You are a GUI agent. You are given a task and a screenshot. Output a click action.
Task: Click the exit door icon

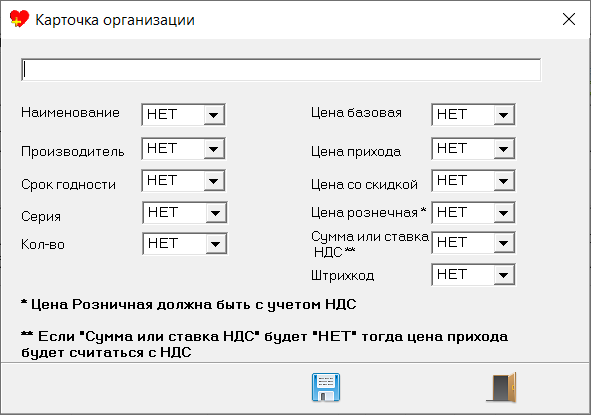pyautogui.click(x=502, y=387)
